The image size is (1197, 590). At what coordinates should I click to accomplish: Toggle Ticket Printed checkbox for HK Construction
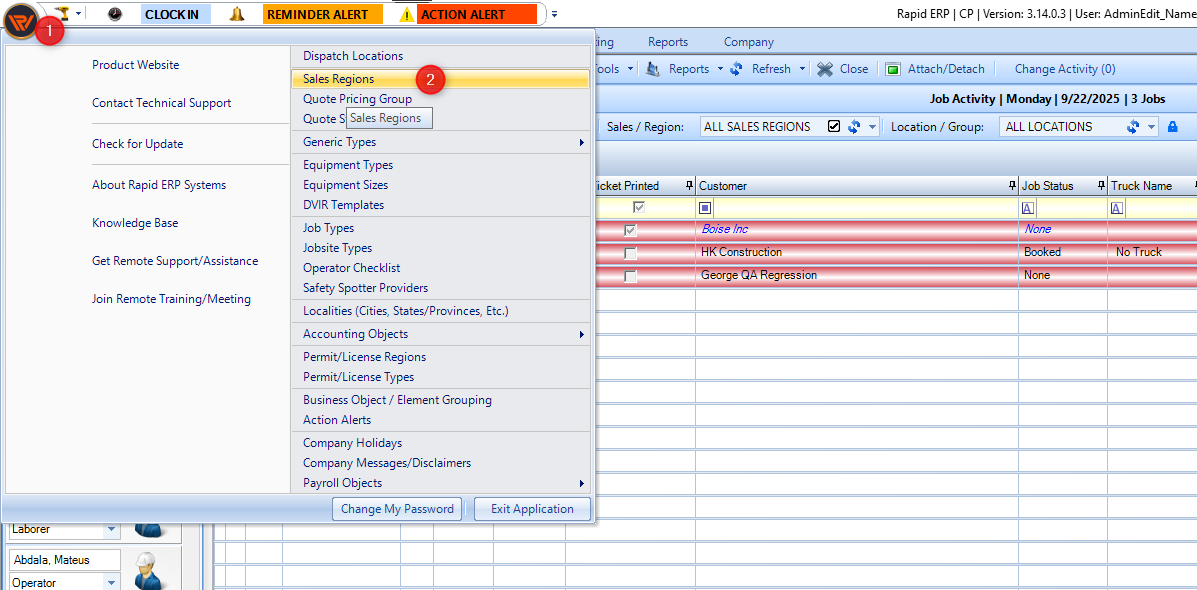coord(631,253)
